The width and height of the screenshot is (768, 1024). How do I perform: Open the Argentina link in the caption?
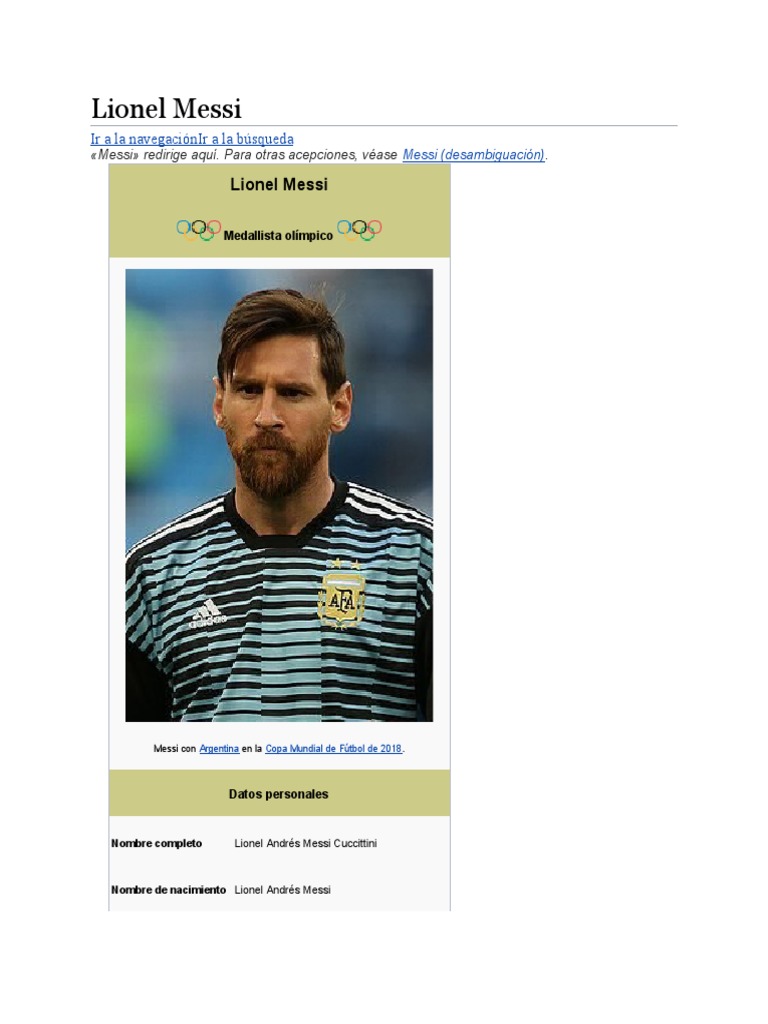[219, 748]
